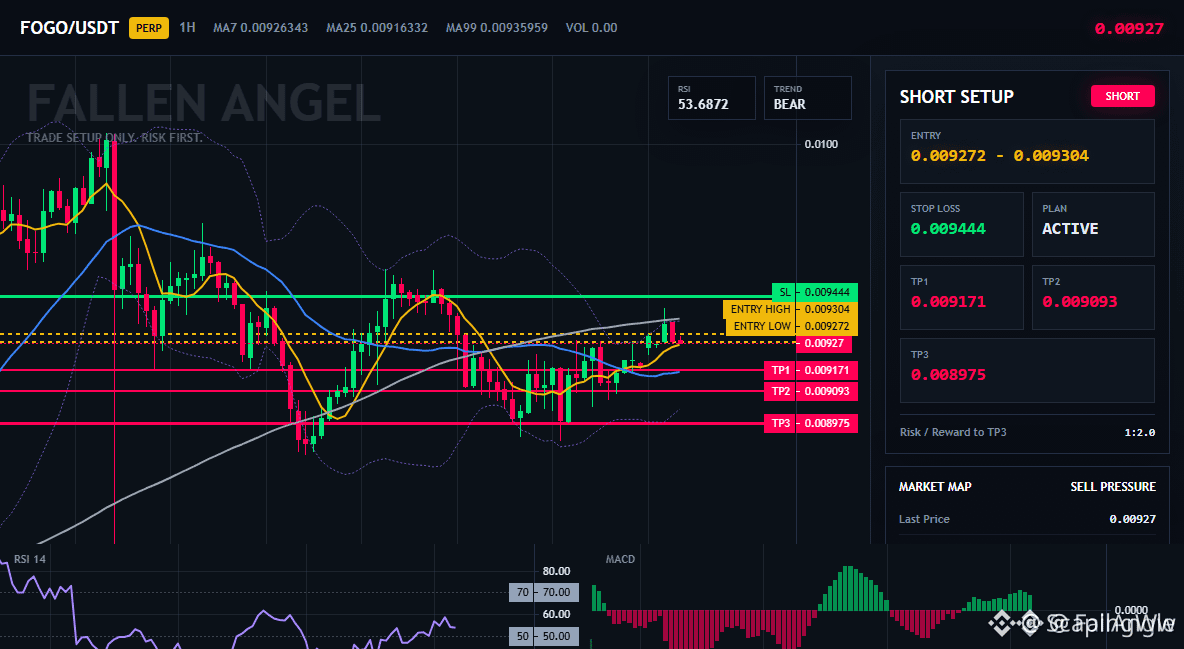Click the STOP LOSS 0.009444 card
Image resolution: width=1184 pixels, height=649 pixels.
click(x=961, y=224)
